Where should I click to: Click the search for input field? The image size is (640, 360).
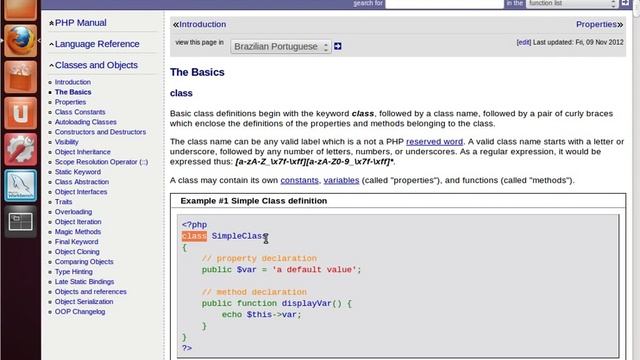coord(444,4)
